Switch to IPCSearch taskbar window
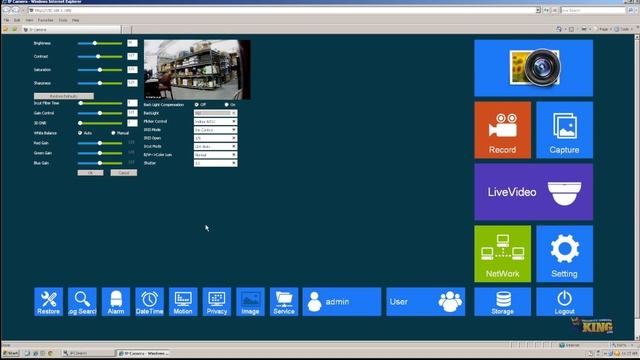Screen dimensions: 640x360 pos(88,353)
